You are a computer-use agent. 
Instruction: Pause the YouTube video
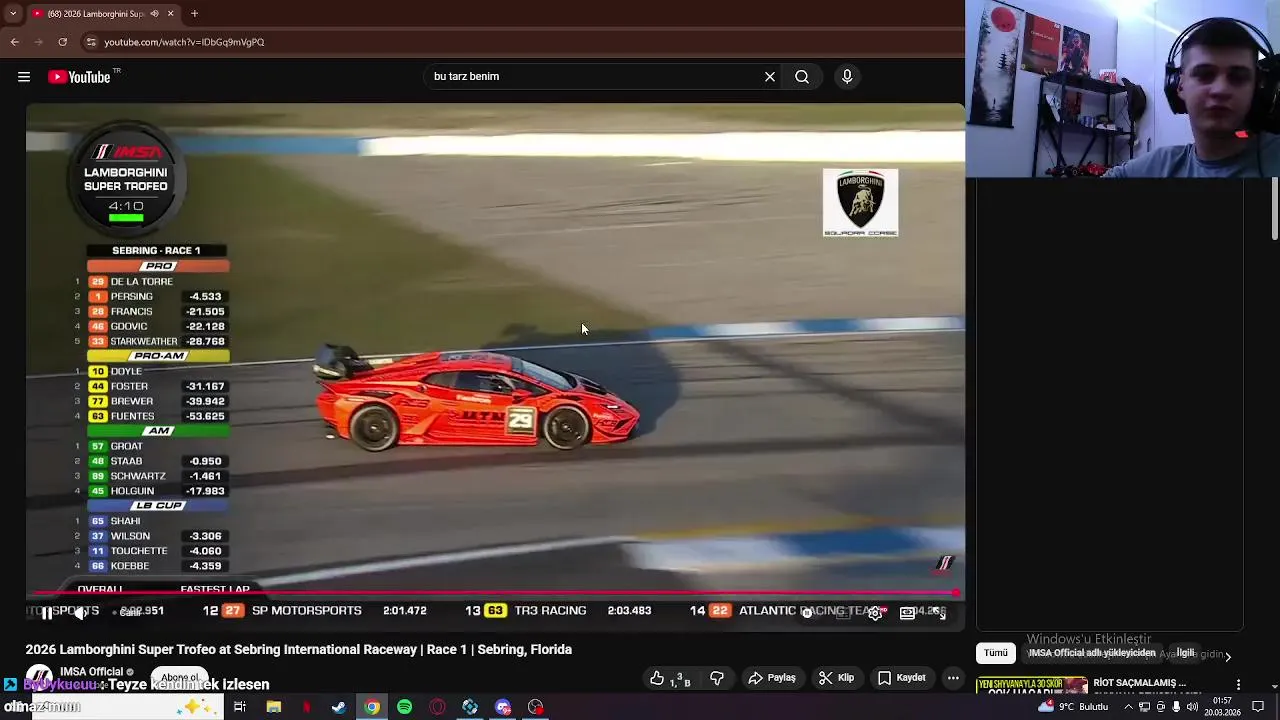coord(46,613)
